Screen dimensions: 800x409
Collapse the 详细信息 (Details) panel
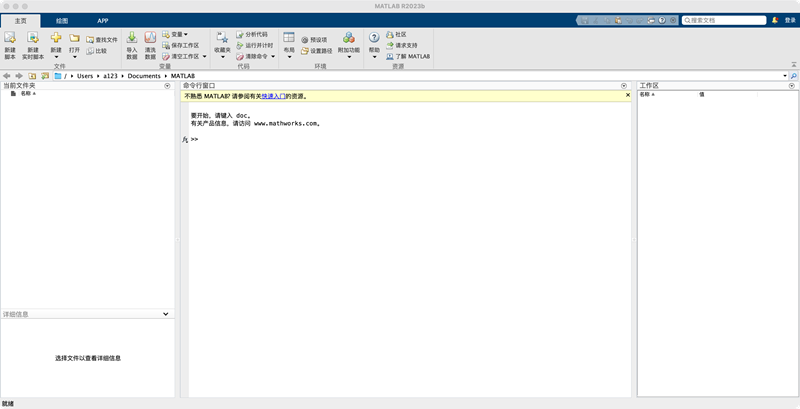coord(166,314)
